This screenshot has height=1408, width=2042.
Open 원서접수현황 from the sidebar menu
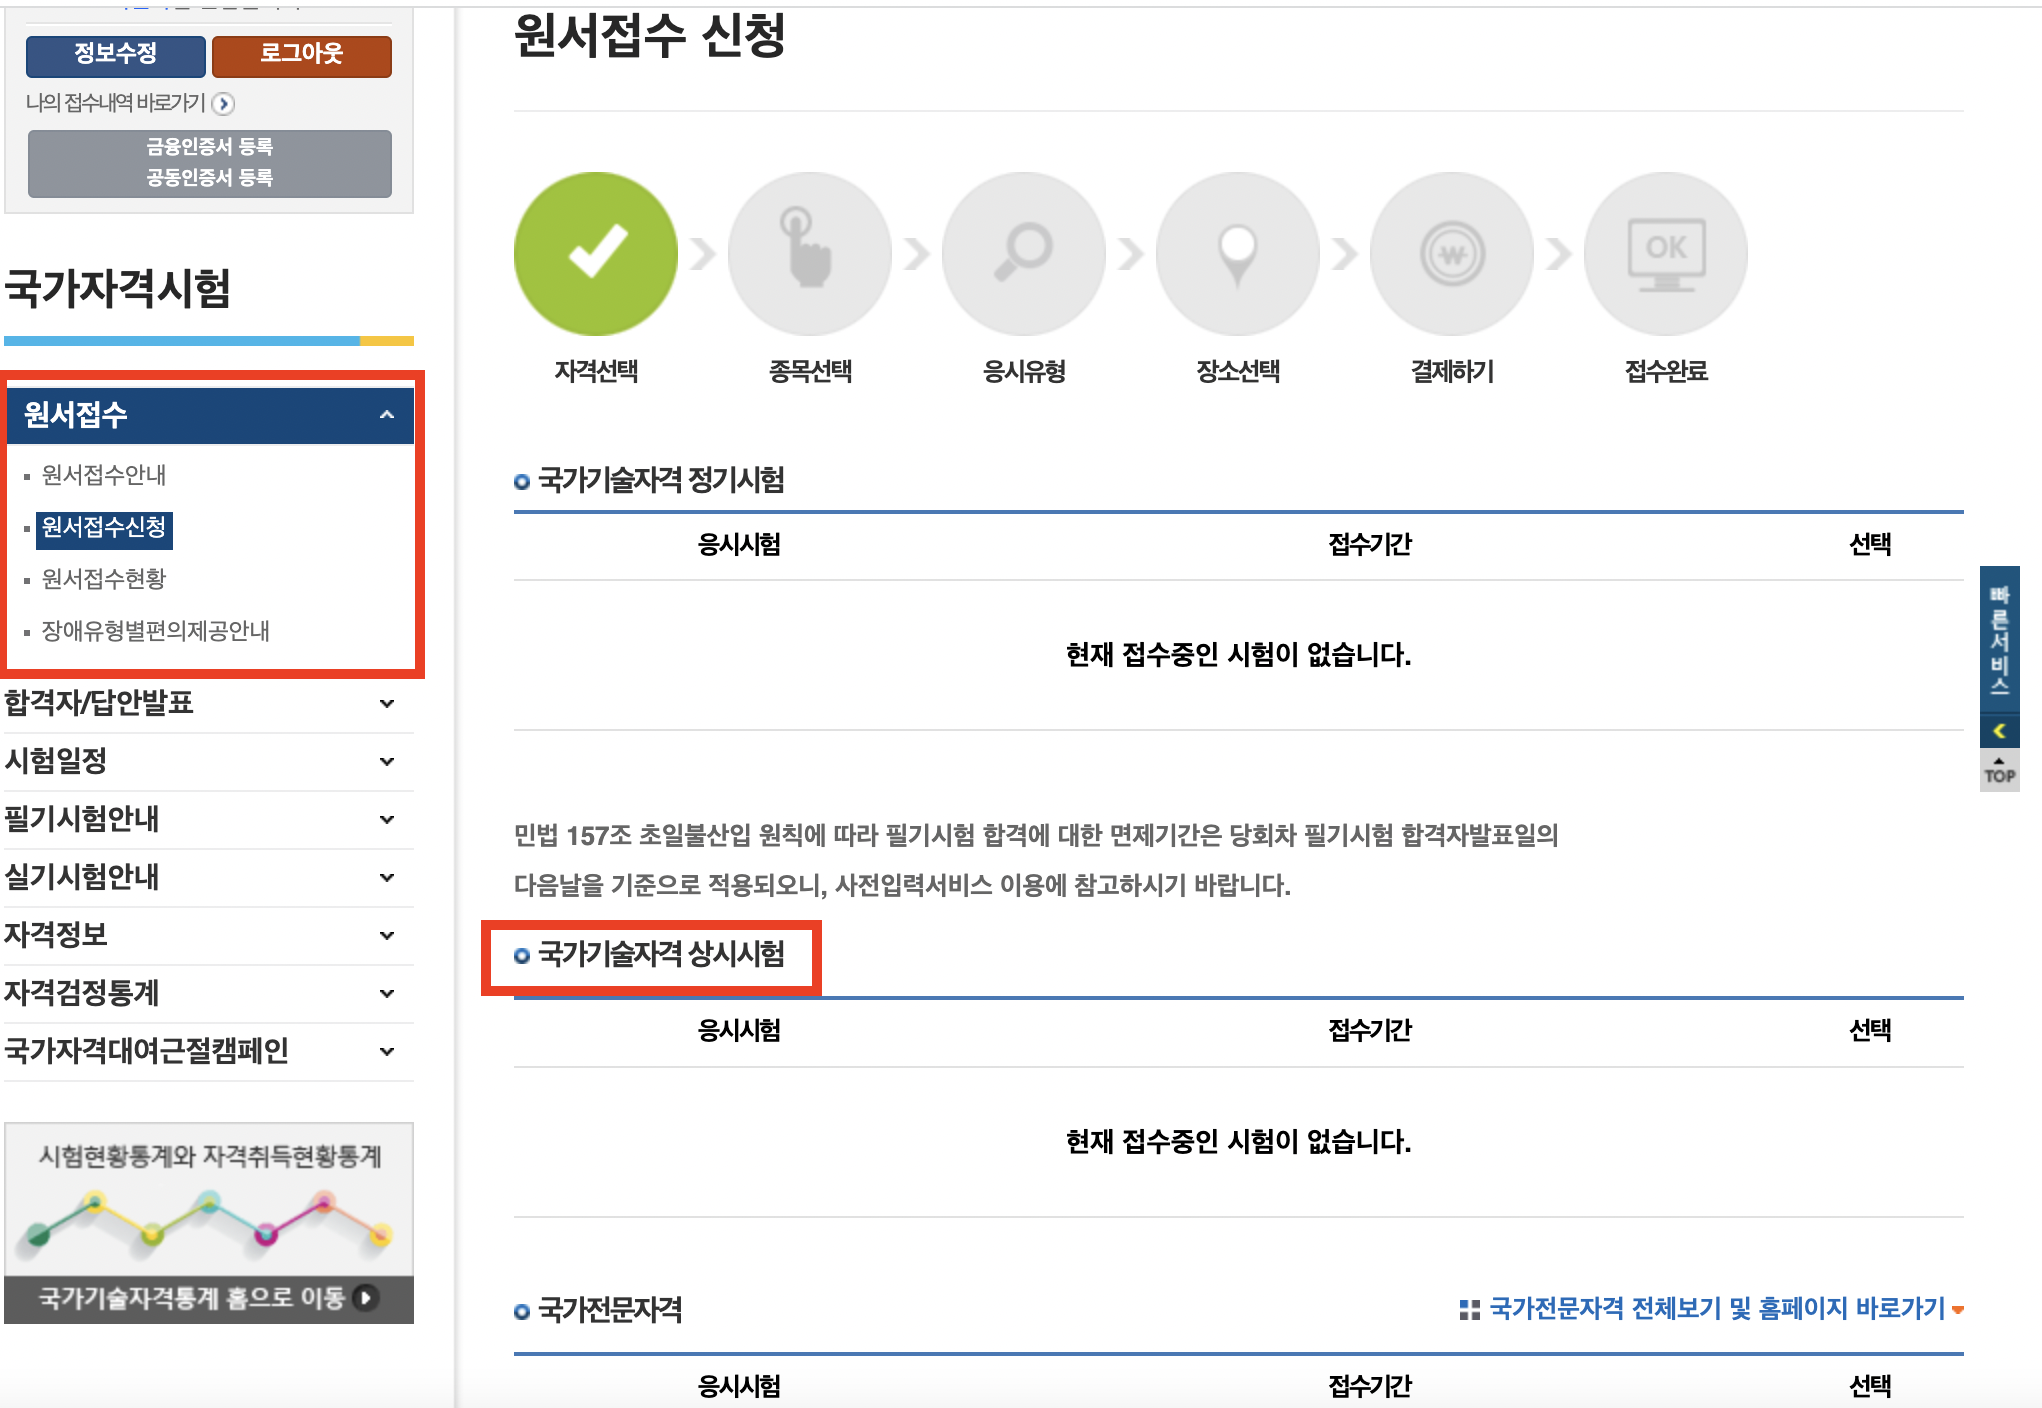point(105,579)
